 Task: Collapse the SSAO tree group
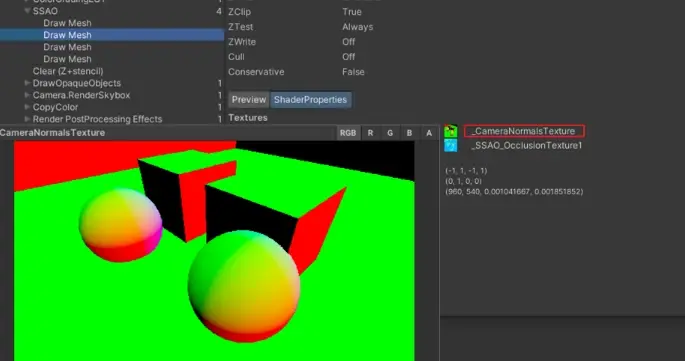click(x=28, y=11)
